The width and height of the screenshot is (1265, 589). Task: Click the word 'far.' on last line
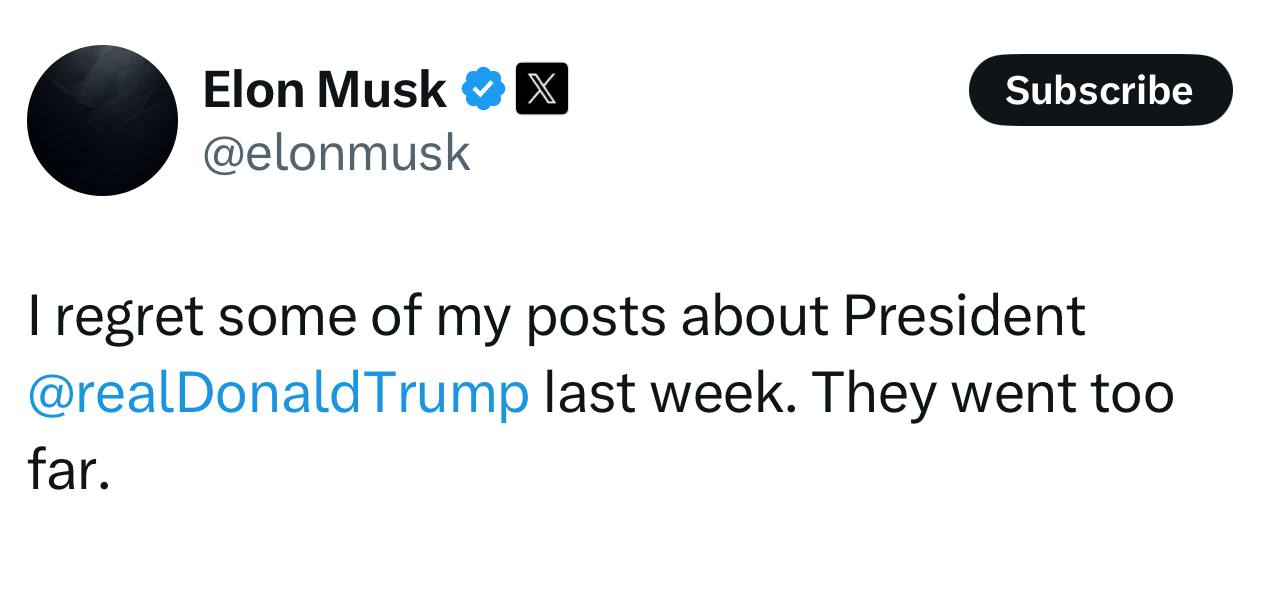click(x=67, y=470)
